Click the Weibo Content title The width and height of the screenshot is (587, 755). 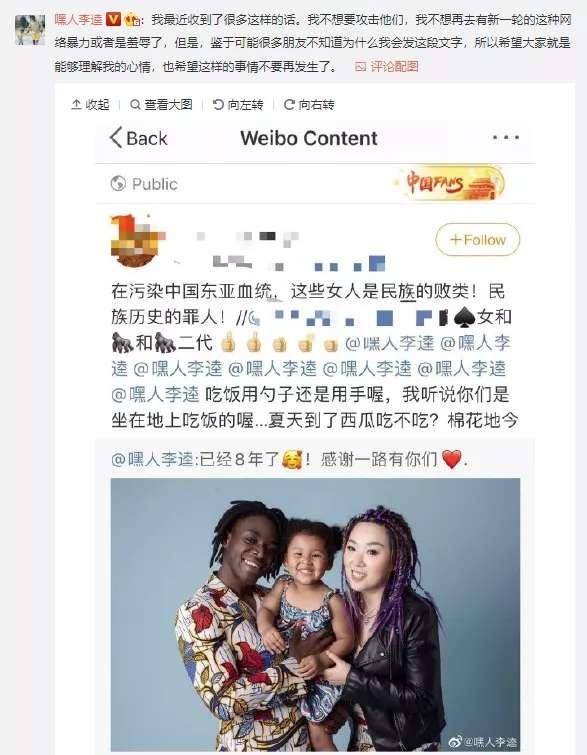(x=309, y=138)
